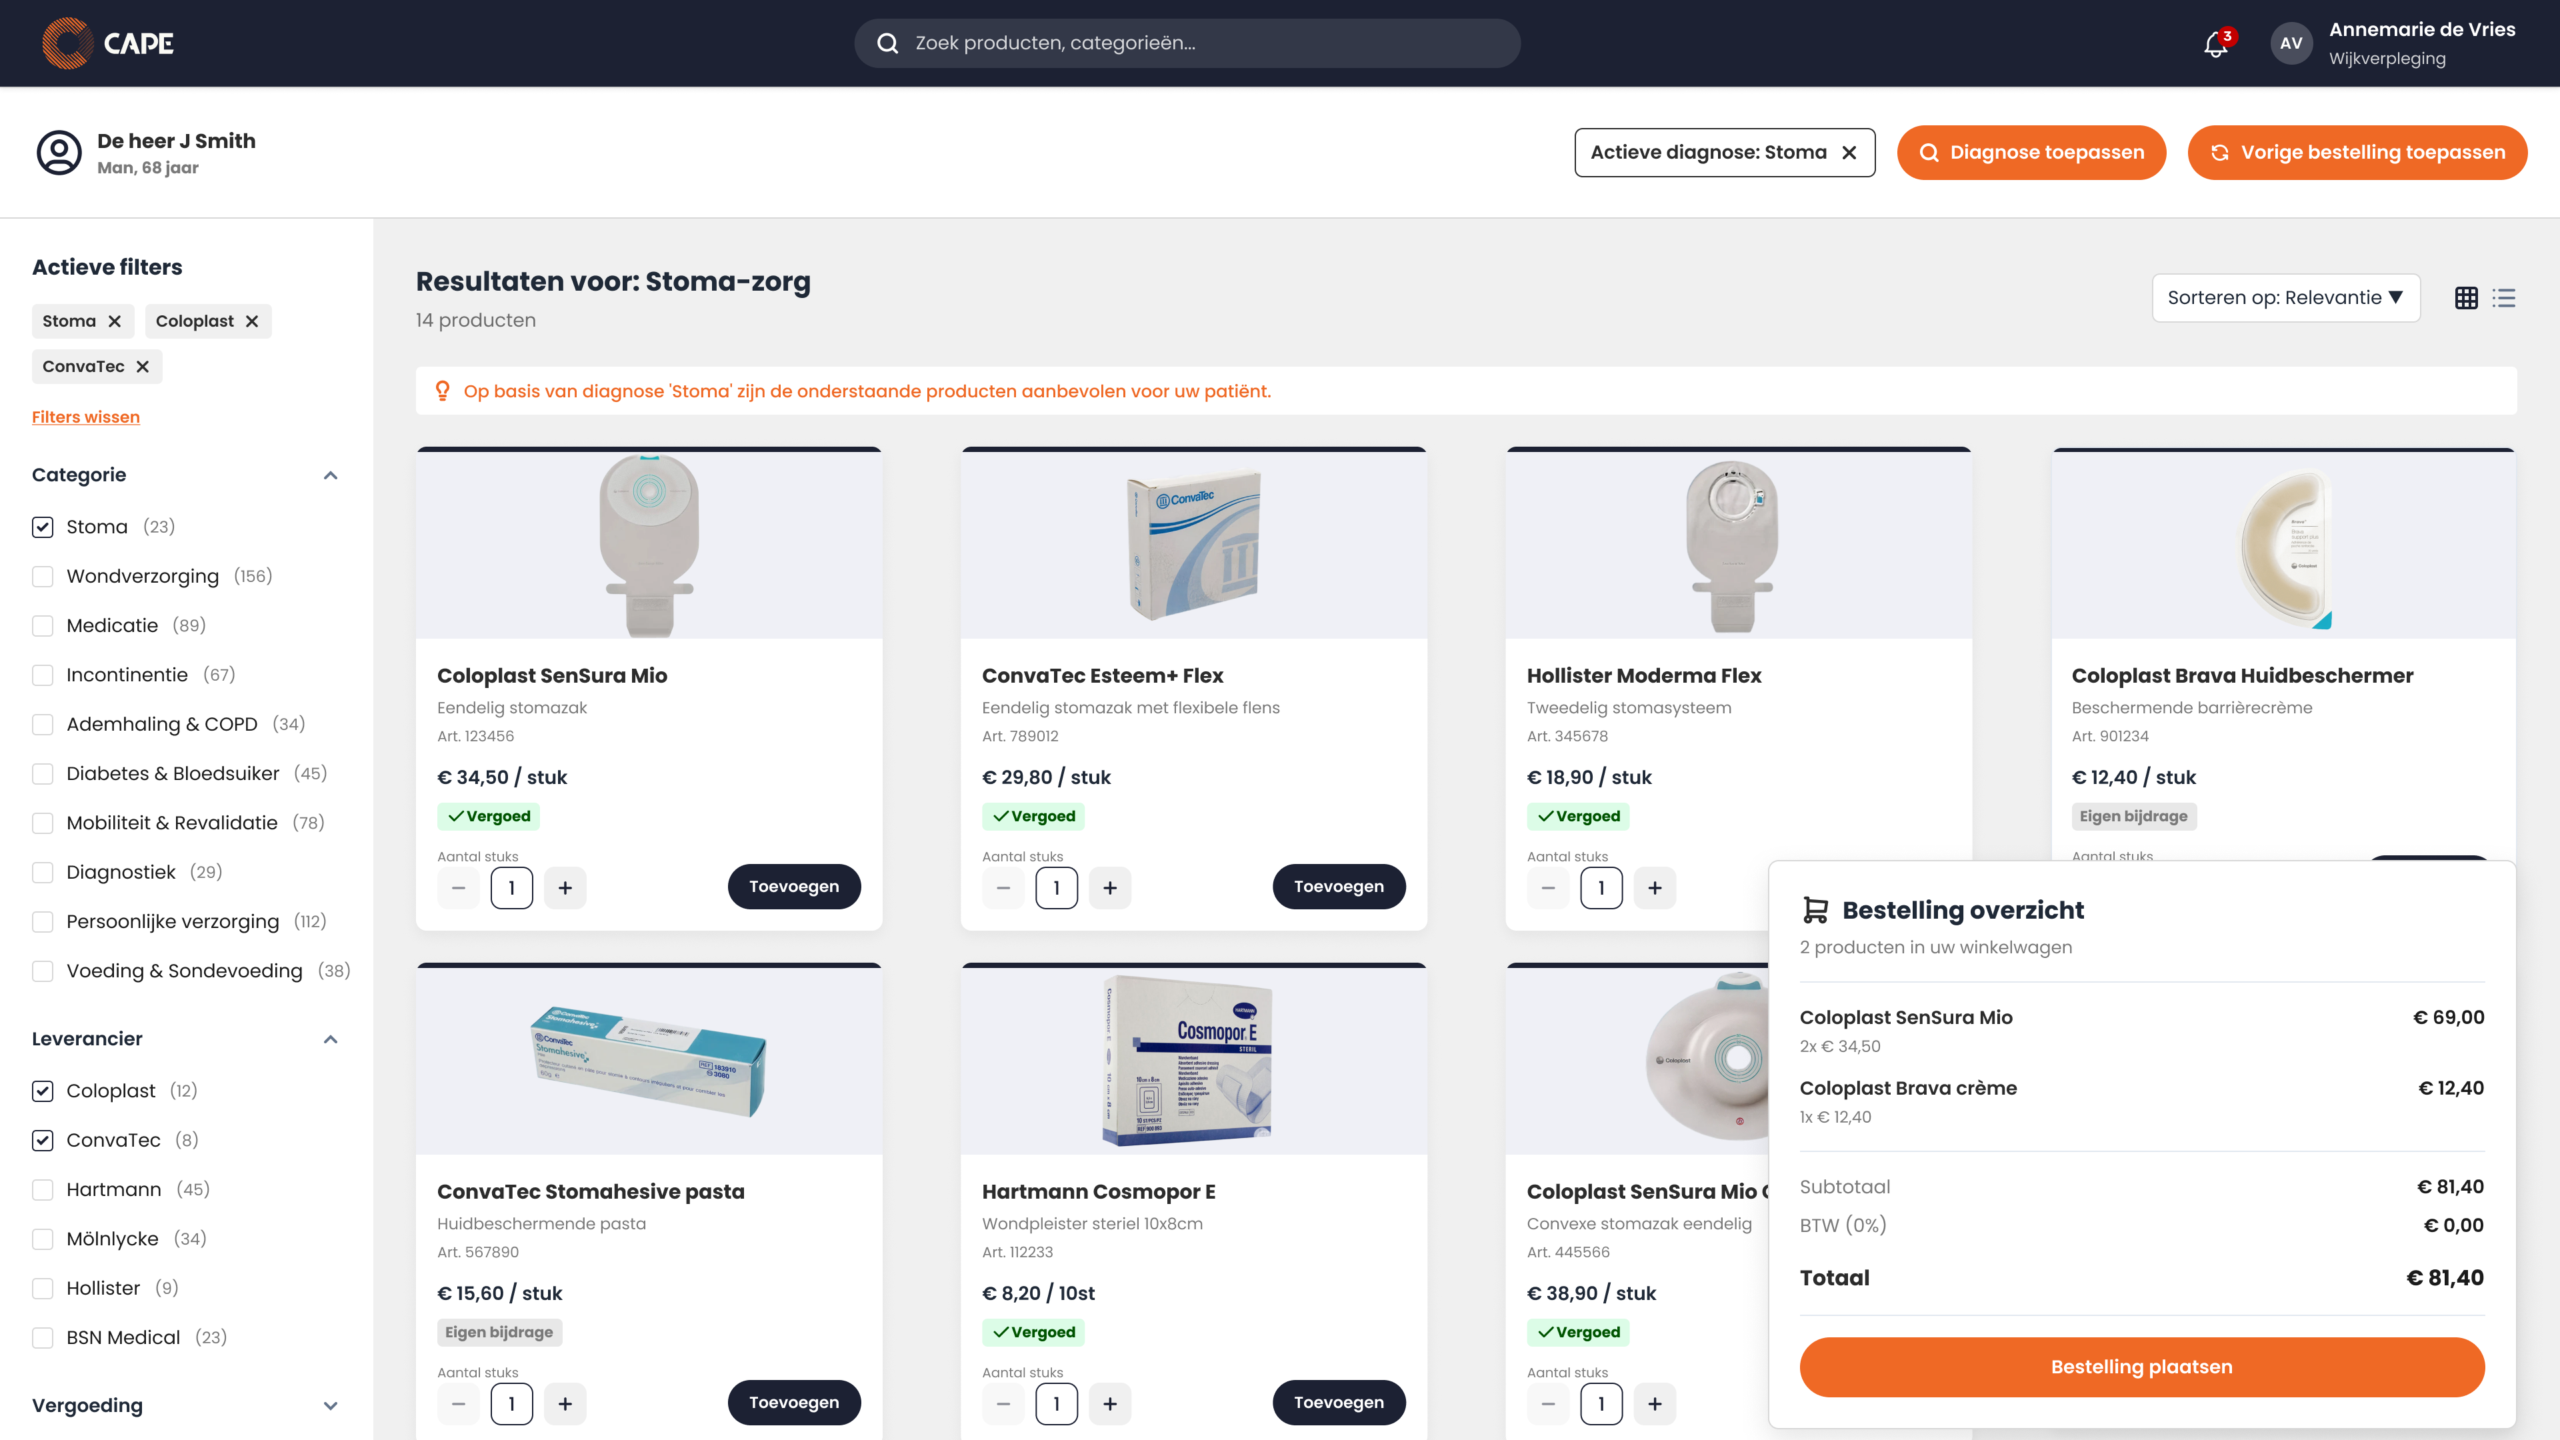Screen dimensions: 2560x1440
Task: Switch to list view
Action: click(2504, 298)
